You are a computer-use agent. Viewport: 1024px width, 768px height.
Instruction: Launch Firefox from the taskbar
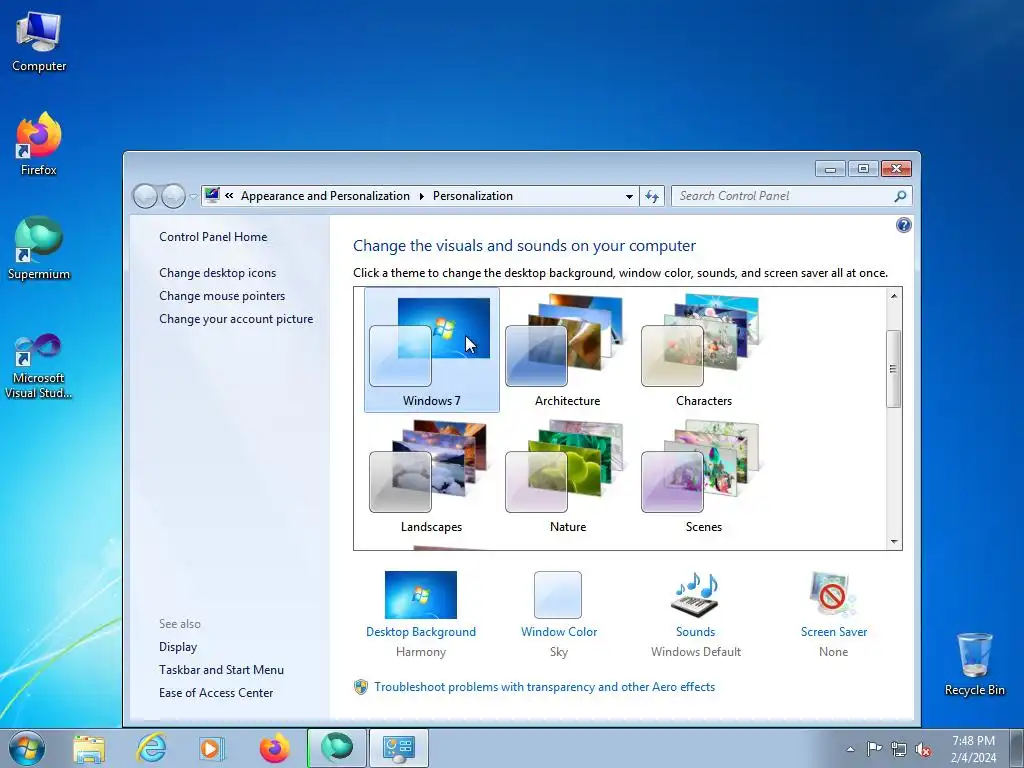pyautogui.click(x=274, y=748)
